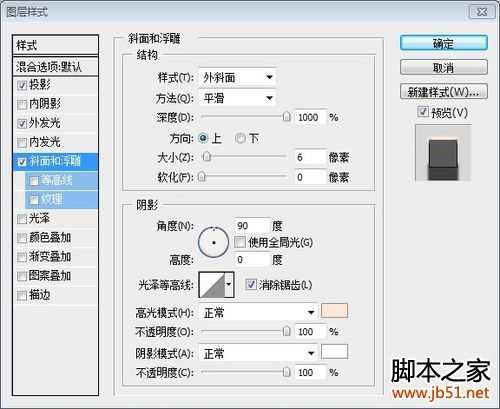Enable the 内发光 checkbox
Viewport: 500px width, 409px height.
pyautogui.click(x=22, y=143)
